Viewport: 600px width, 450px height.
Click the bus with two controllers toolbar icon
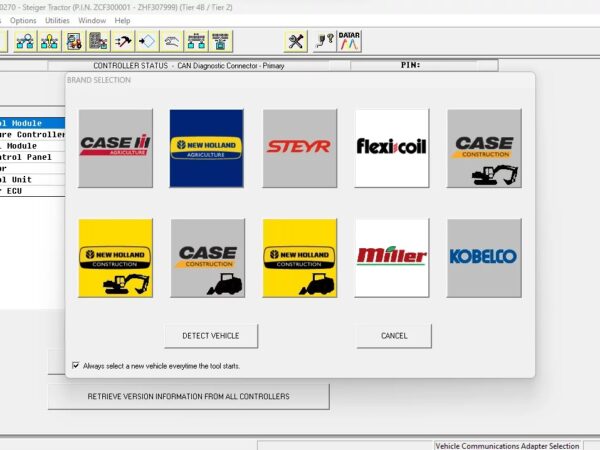tap(196, 41)
